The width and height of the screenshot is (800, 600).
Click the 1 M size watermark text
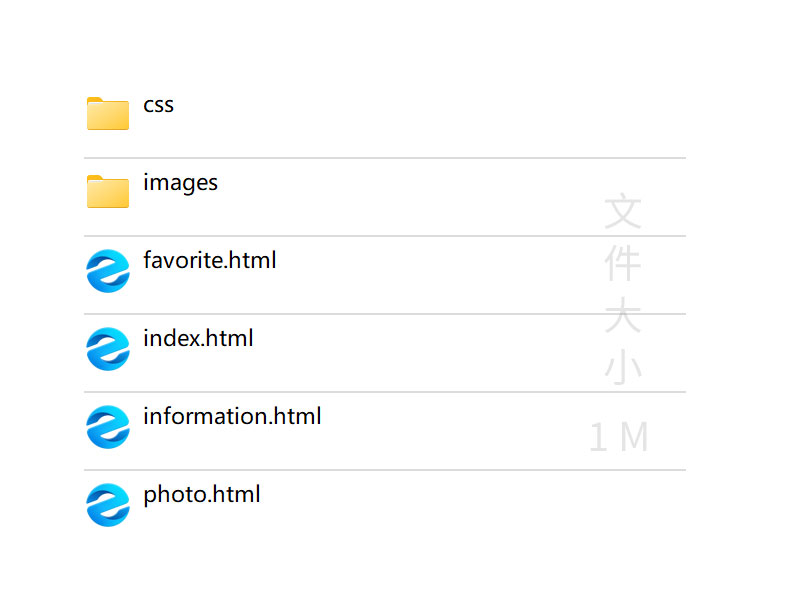(619, 437)
